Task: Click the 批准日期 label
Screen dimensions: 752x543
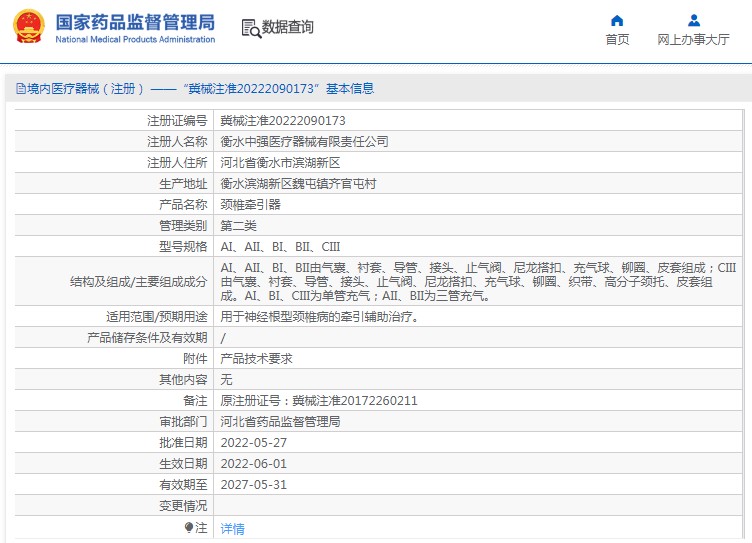Action: coord(183,443)
